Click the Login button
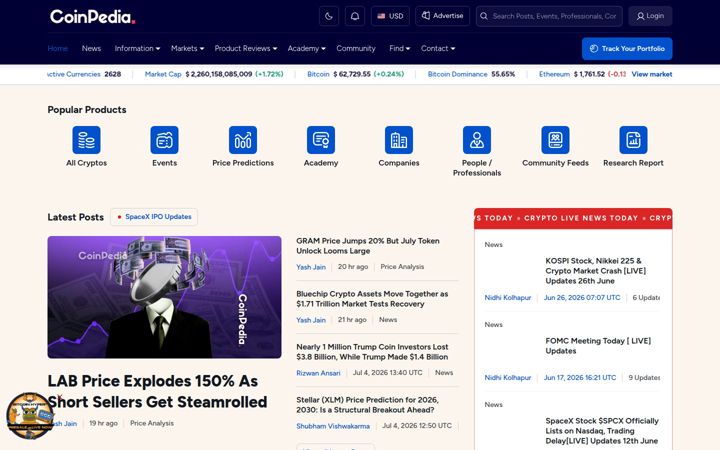This screenshot has height=450, width=720. [650, 16]
